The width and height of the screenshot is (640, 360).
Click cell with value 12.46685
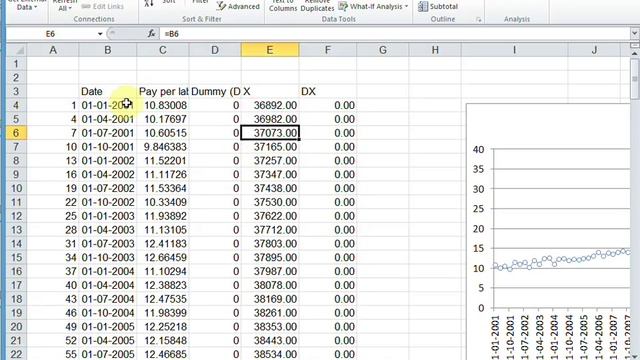coord(162,354)
